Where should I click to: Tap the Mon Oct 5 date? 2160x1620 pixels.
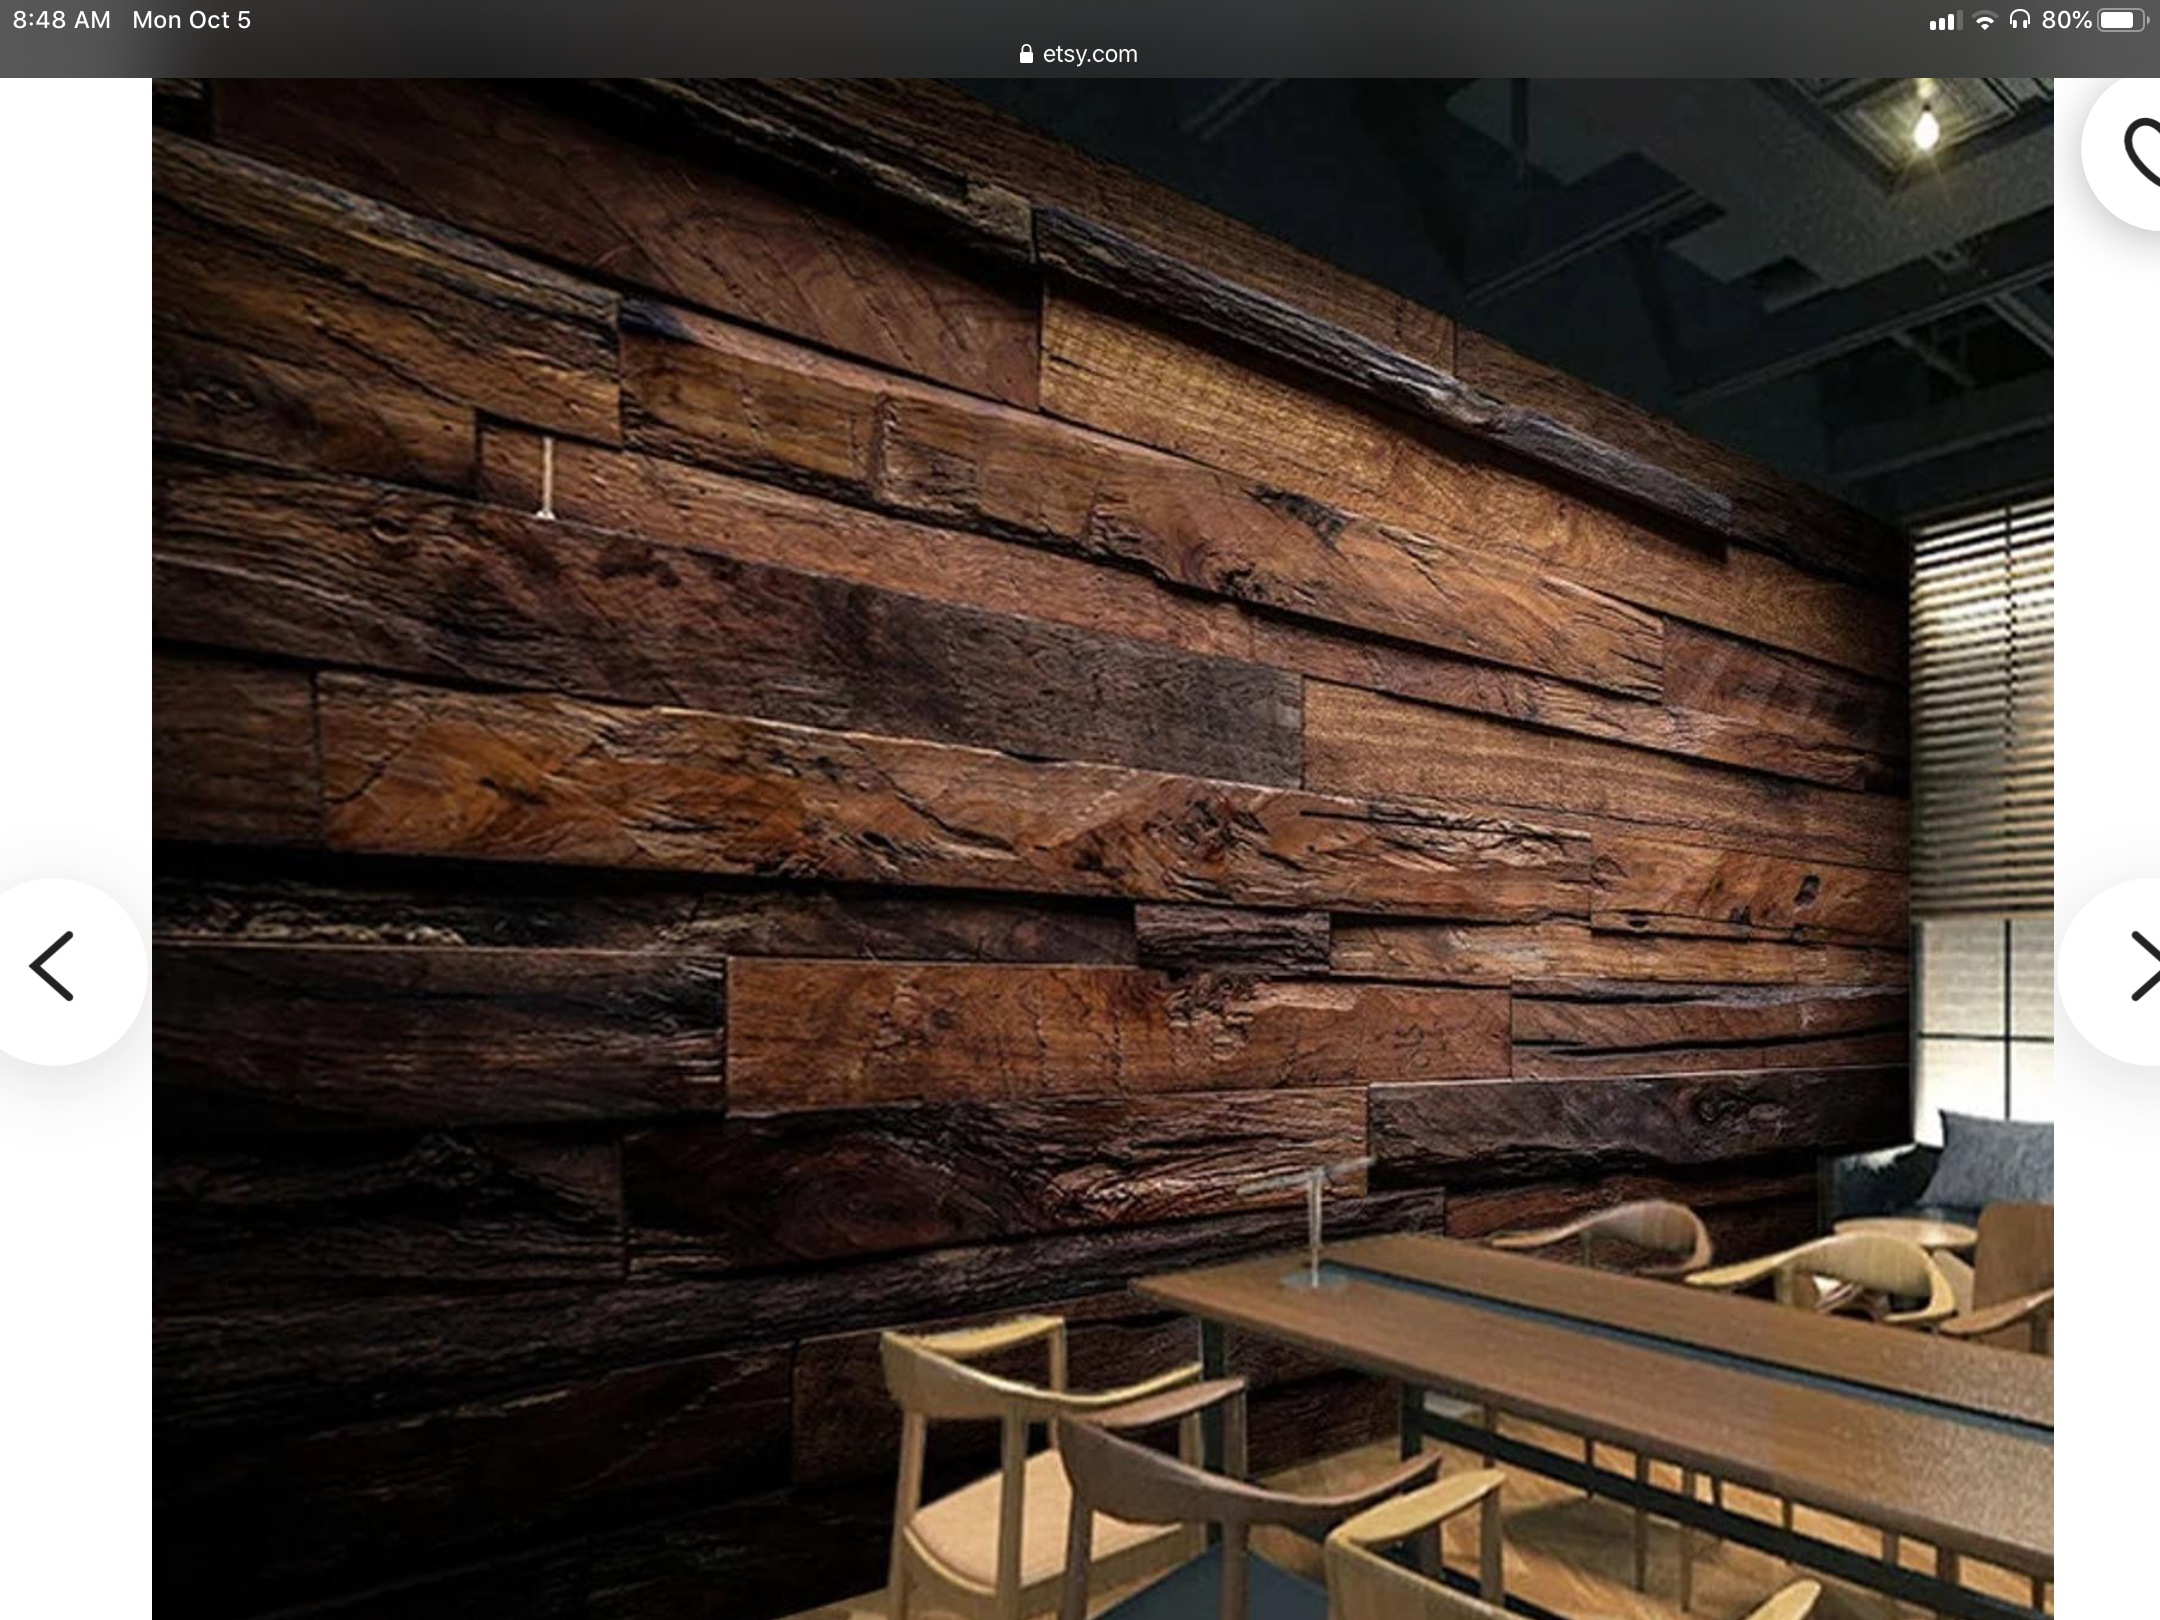click(x=191, y=20)
